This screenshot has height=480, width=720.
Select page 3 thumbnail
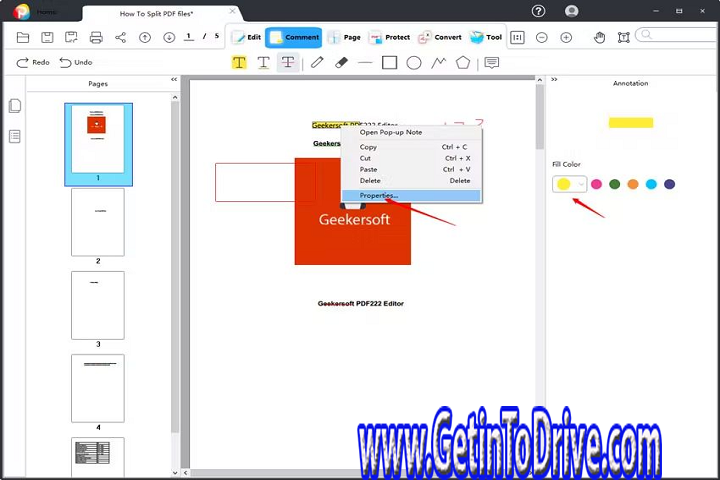coord(98,305)
